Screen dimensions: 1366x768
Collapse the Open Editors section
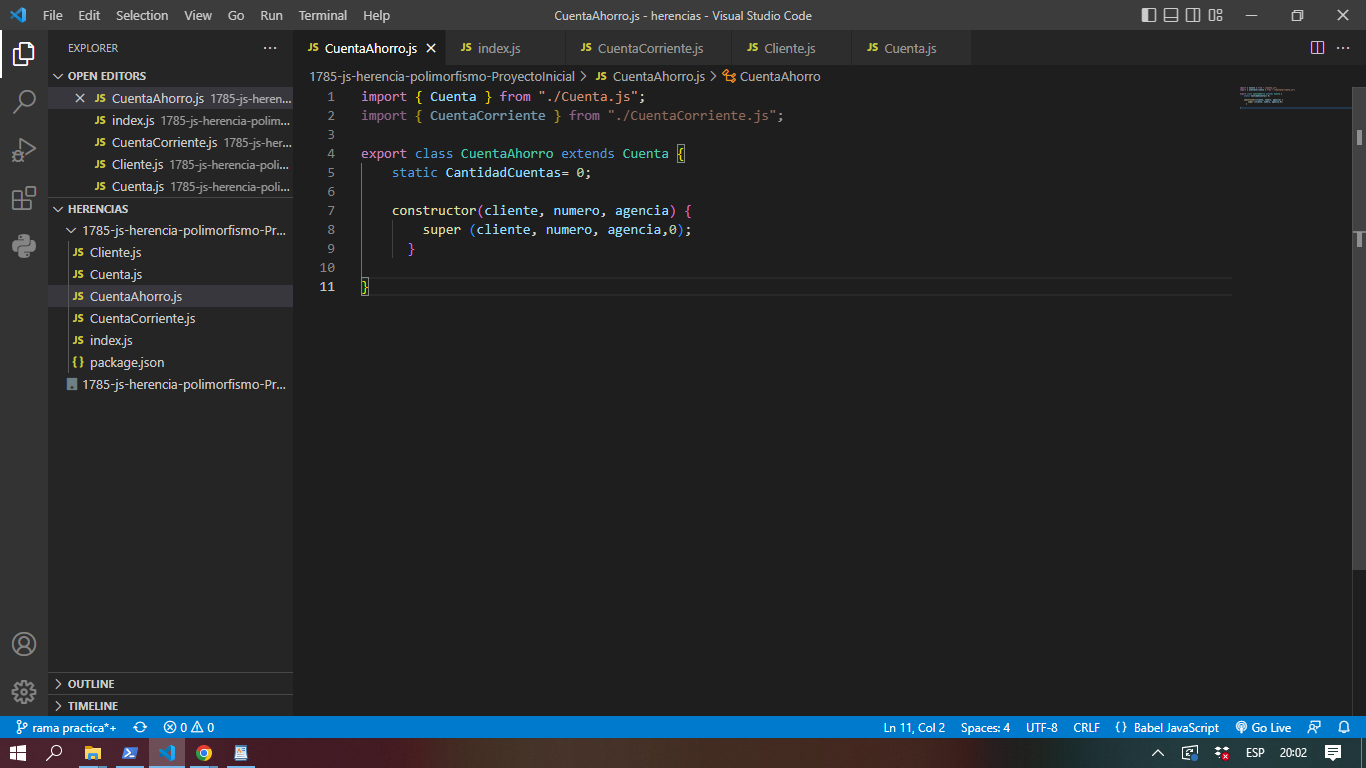click(x=170, y=76)
